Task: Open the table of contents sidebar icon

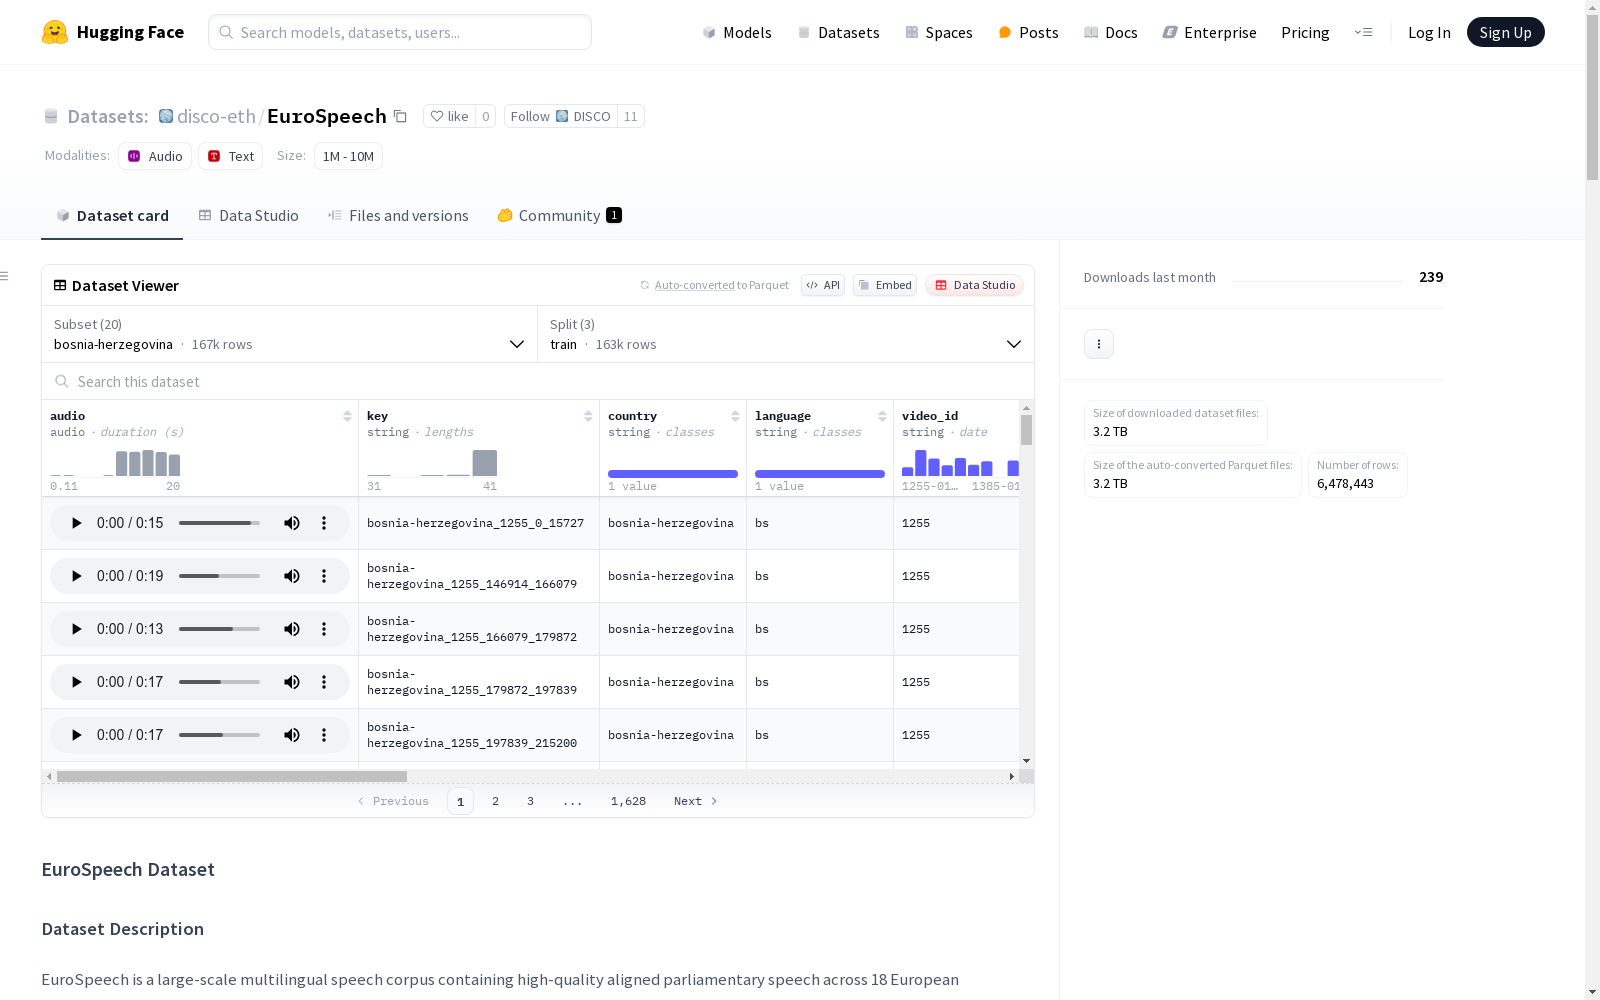Action: [x=5, y=276]
